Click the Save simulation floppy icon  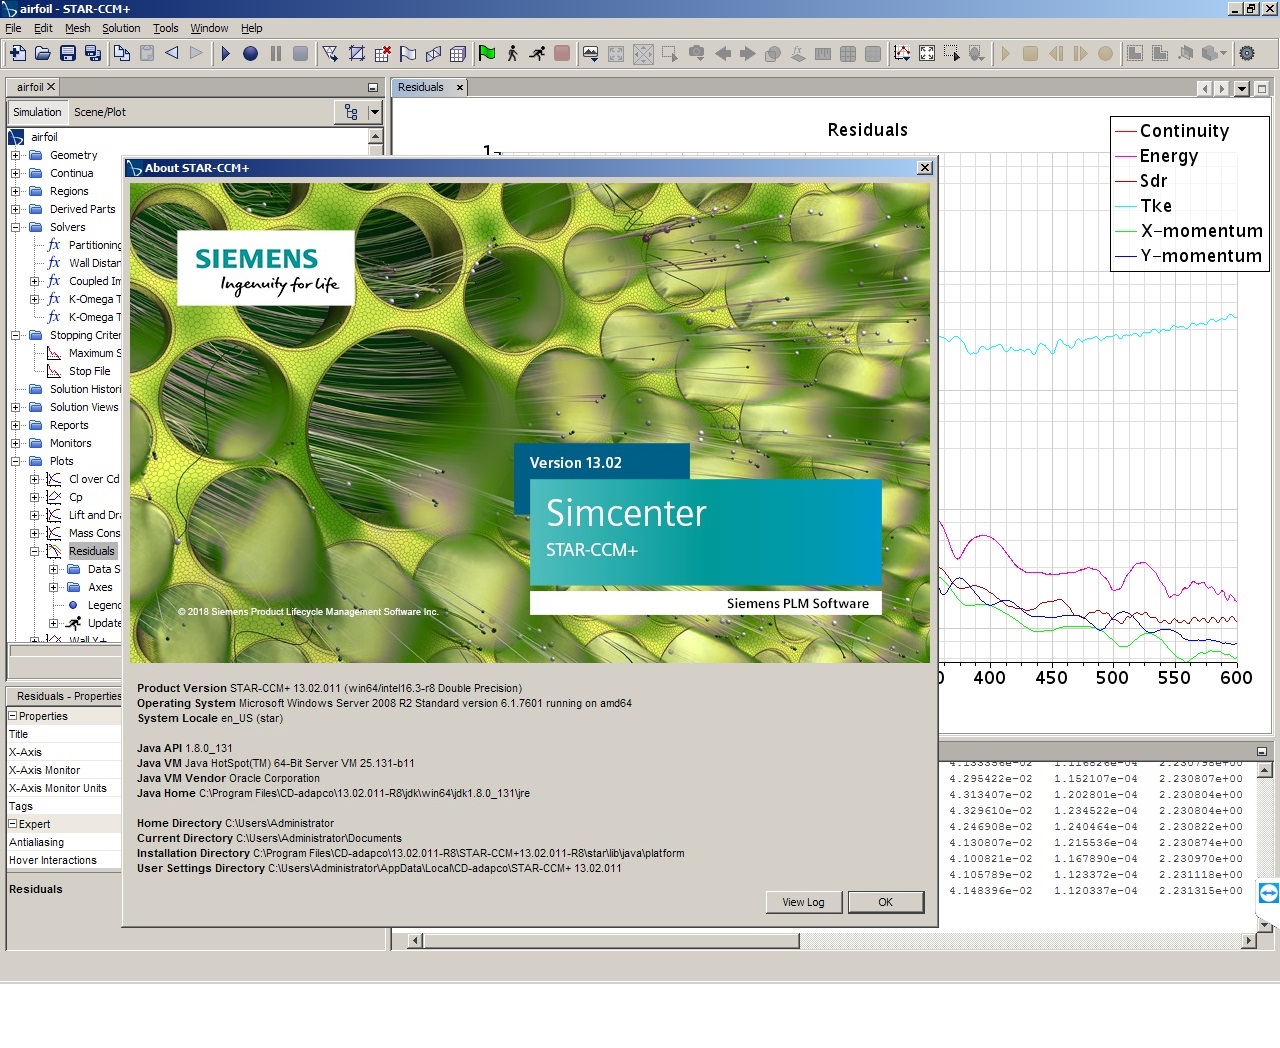point(68,53)
